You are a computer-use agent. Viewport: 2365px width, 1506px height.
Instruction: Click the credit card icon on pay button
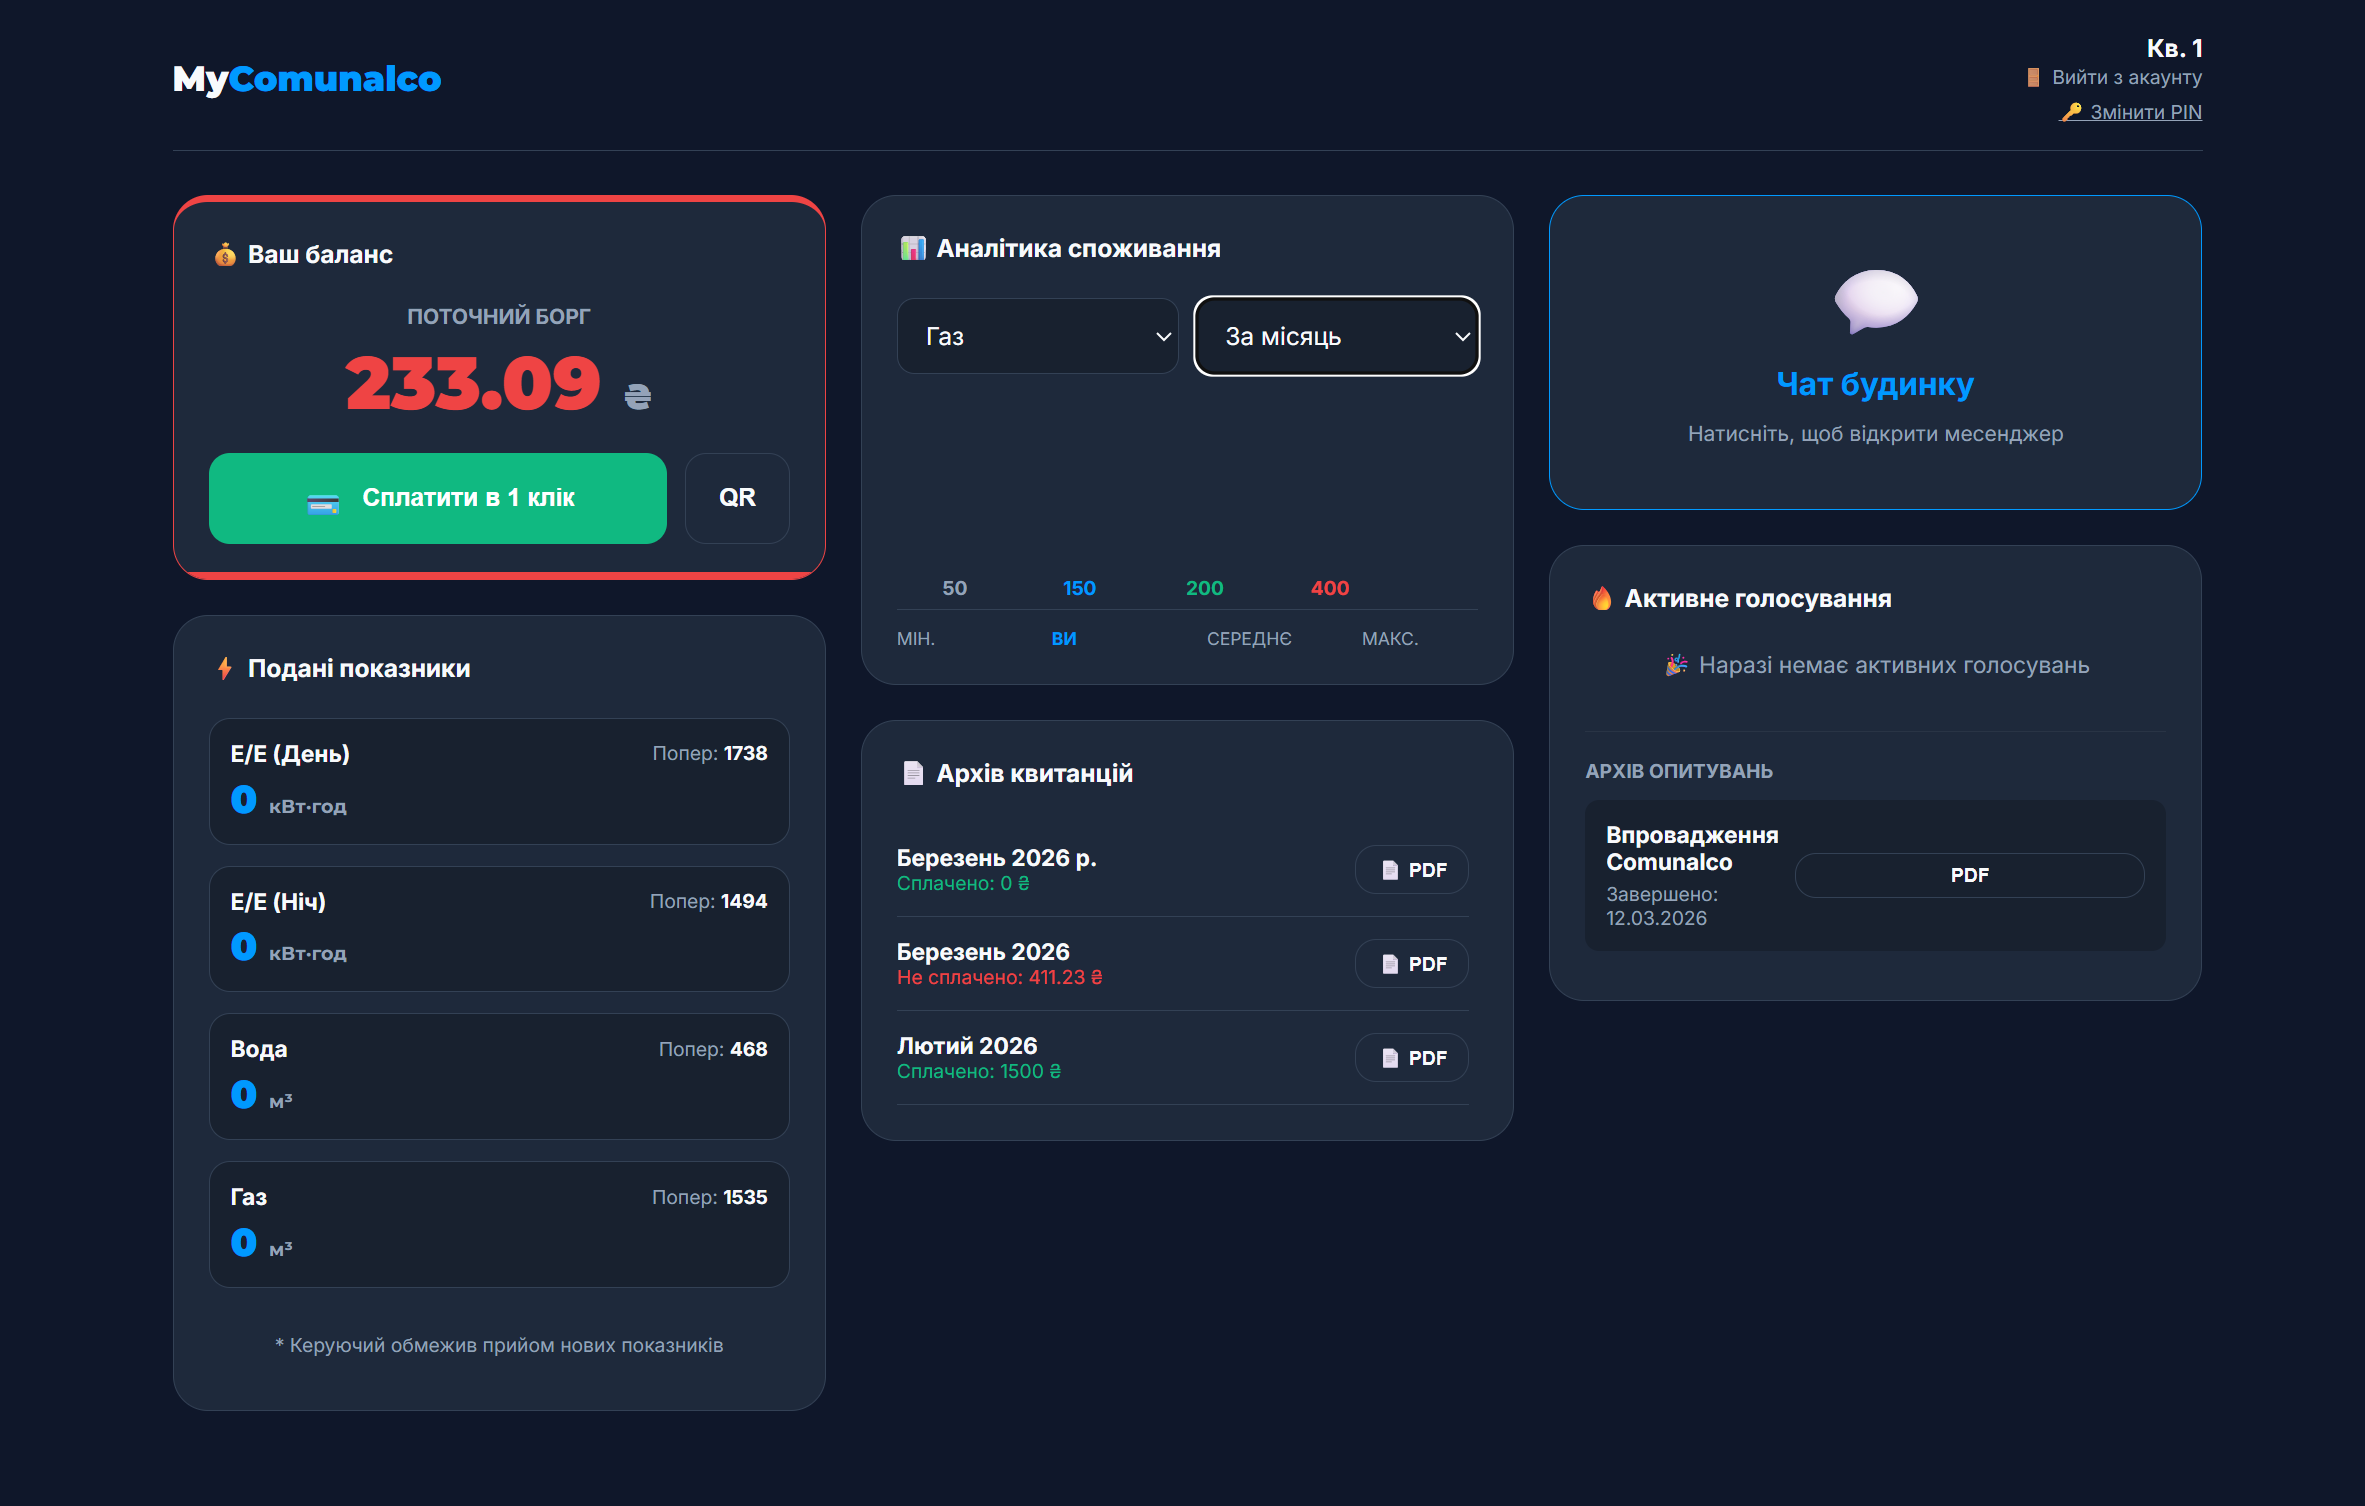pos(323,504)
